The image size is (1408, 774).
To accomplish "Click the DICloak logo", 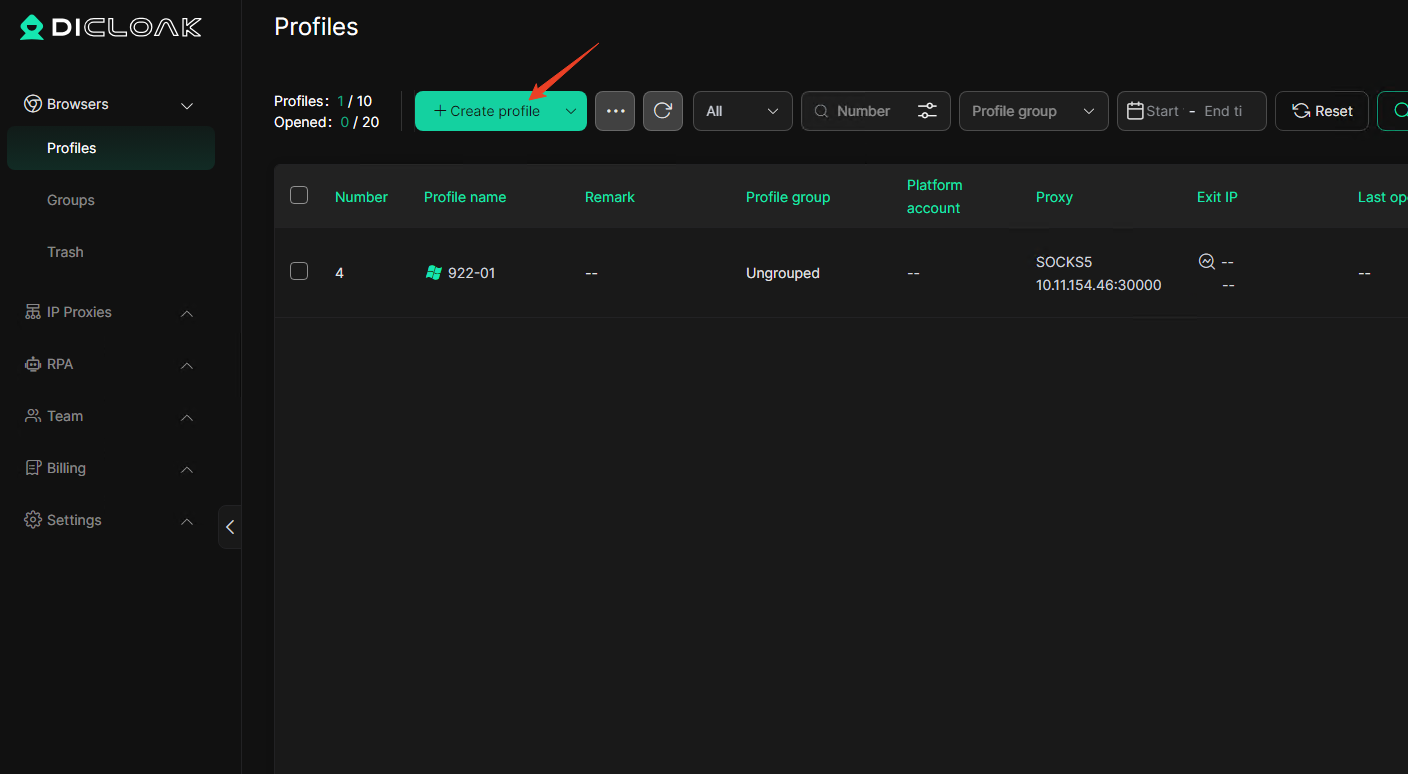I will (x=111, y=27).
